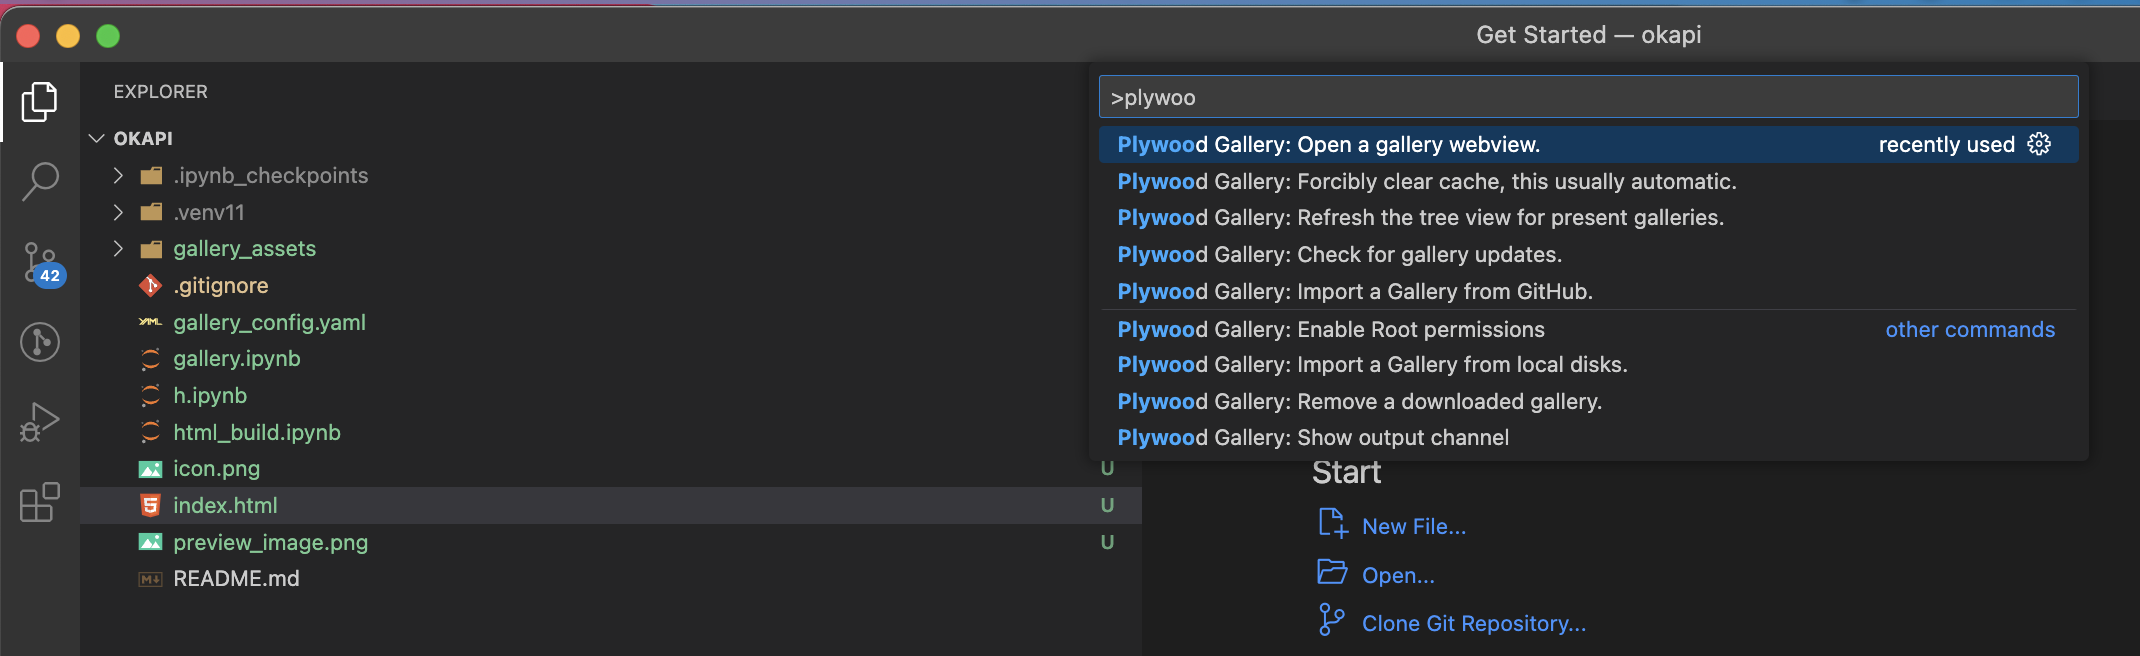This screenshot has width=2140, height=656.
Task: Open the Extensions view
Action: [x=40, y=502]
